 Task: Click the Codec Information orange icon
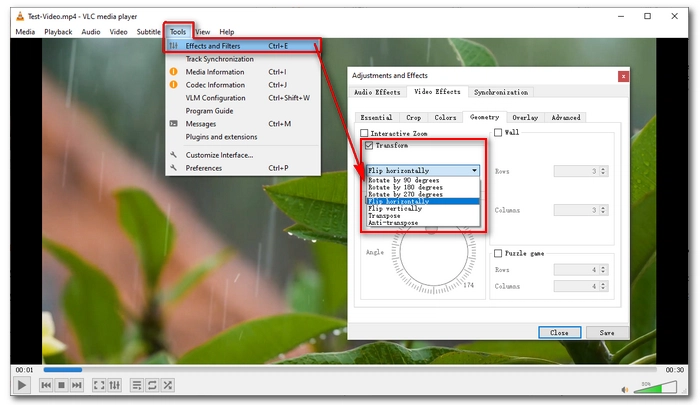tap(174, 84)
